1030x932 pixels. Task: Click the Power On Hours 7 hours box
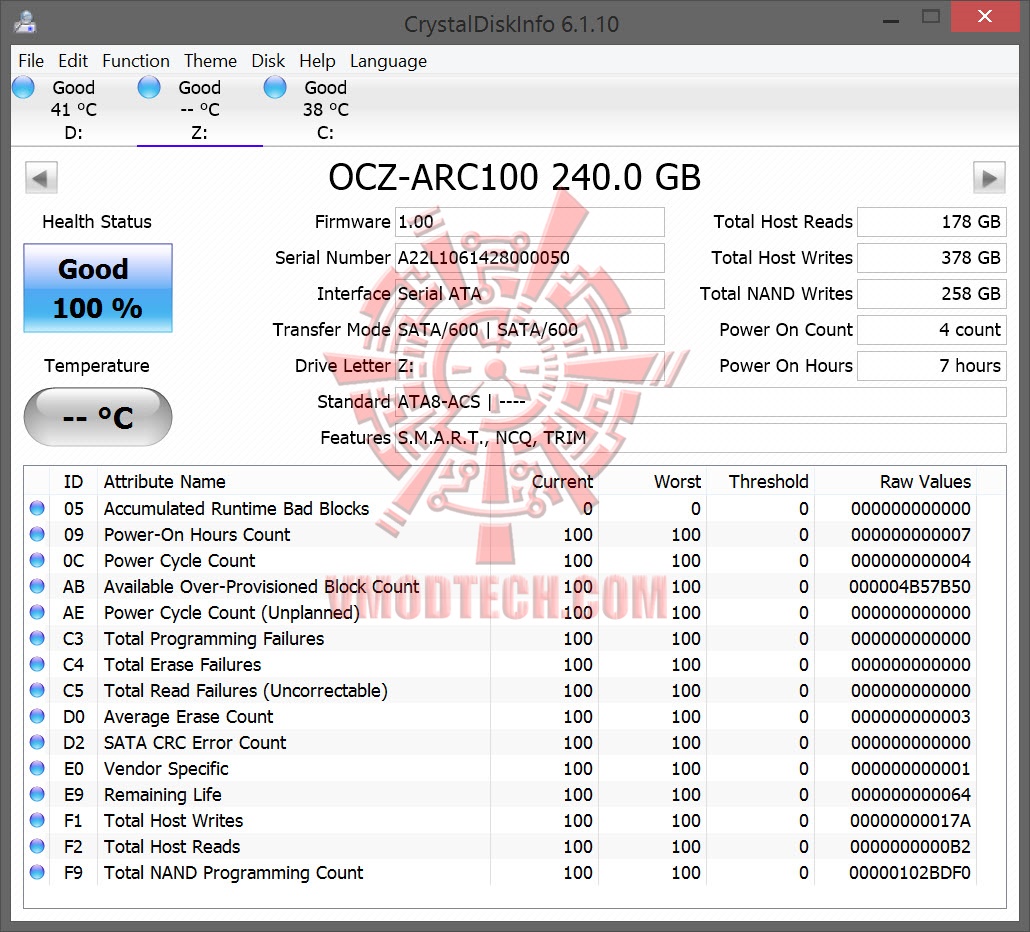click(x=931, y=366)
